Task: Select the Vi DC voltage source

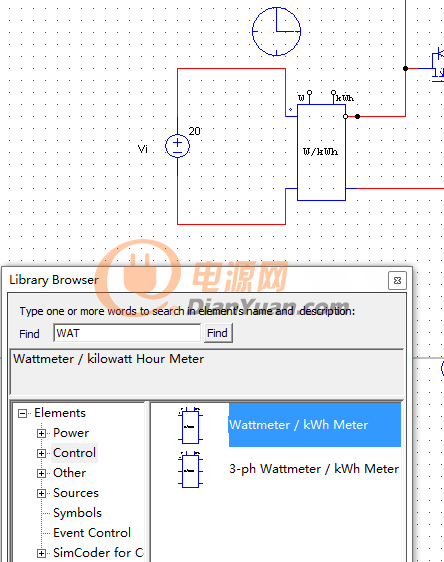Action: [x=177, y=146]
